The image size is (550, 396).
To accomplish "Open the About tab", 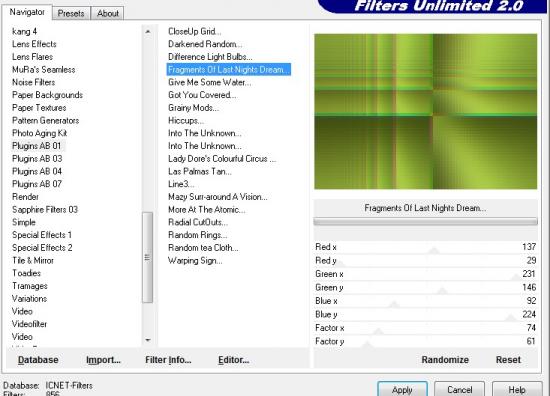I will coord(108,13).
